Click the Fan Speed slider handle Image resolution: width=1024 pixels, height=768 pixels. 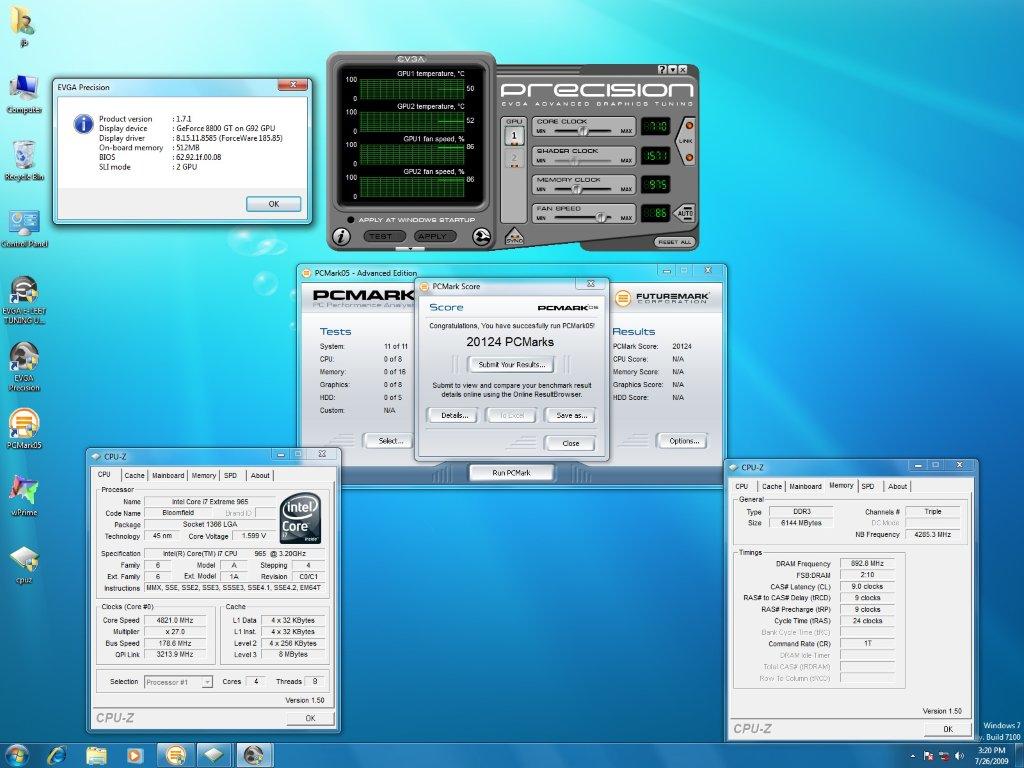tap(600, 218)
